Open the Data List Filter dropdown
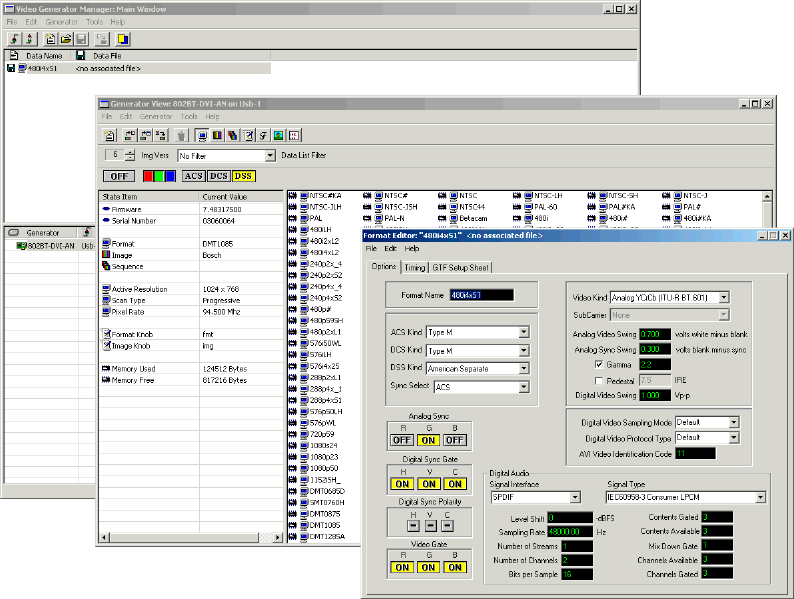This screenshot has height=599, width=794. pos(270,156)
